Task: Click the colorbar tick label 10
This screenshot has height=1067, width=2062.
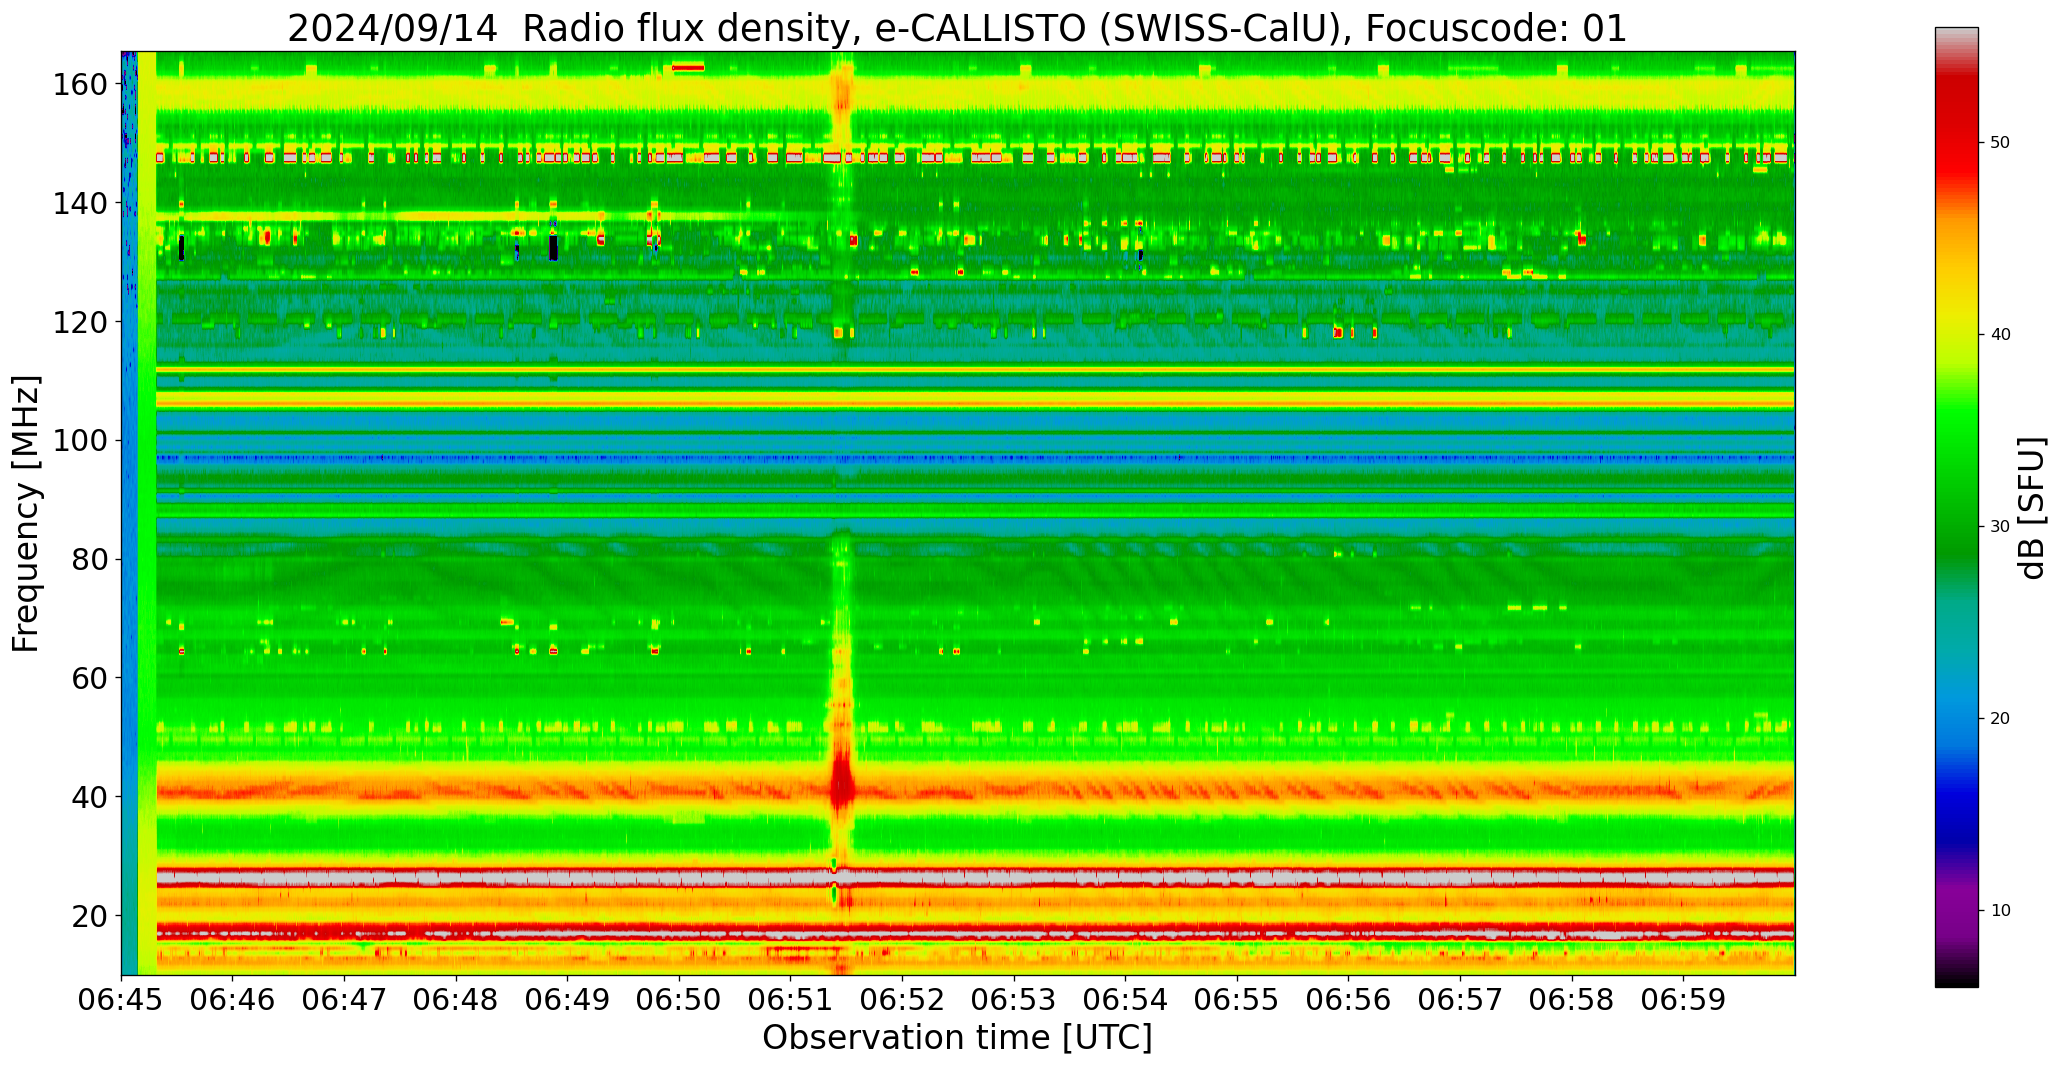Action: [2000, 911]
